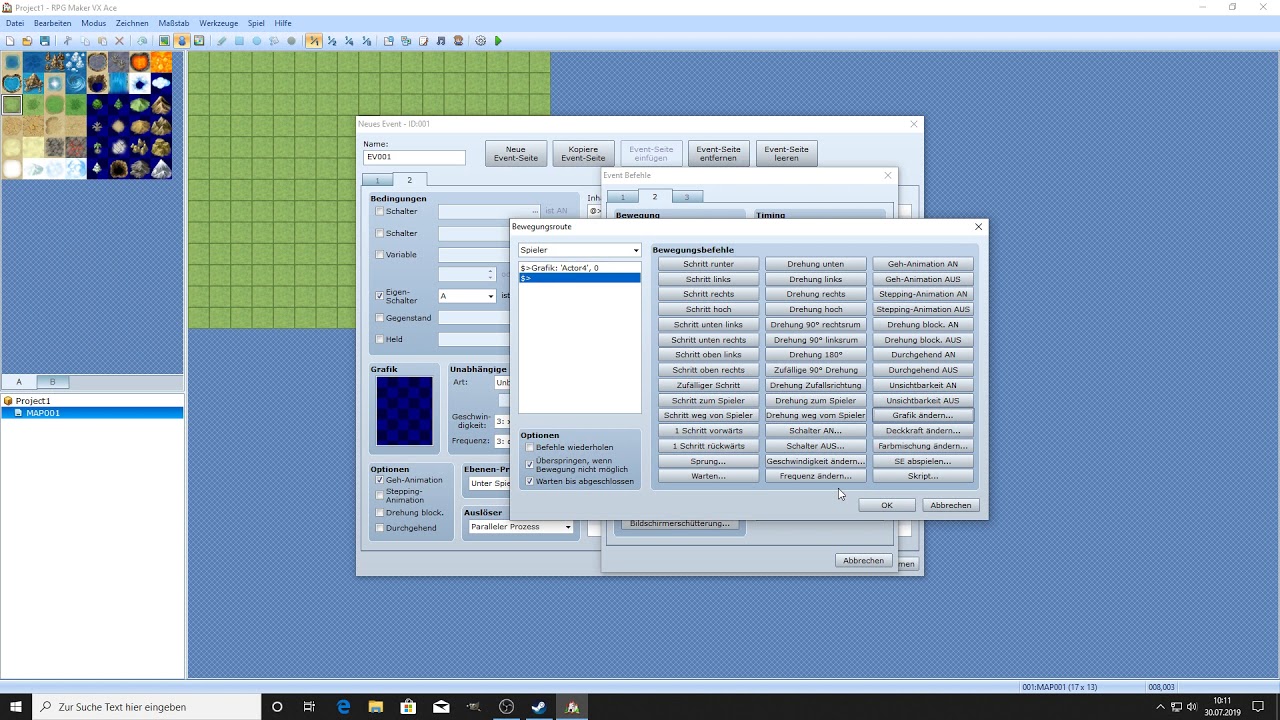1280x720 pixels.
Task: Select the pencil drawing tool
Action: click(x=221, y=41)
